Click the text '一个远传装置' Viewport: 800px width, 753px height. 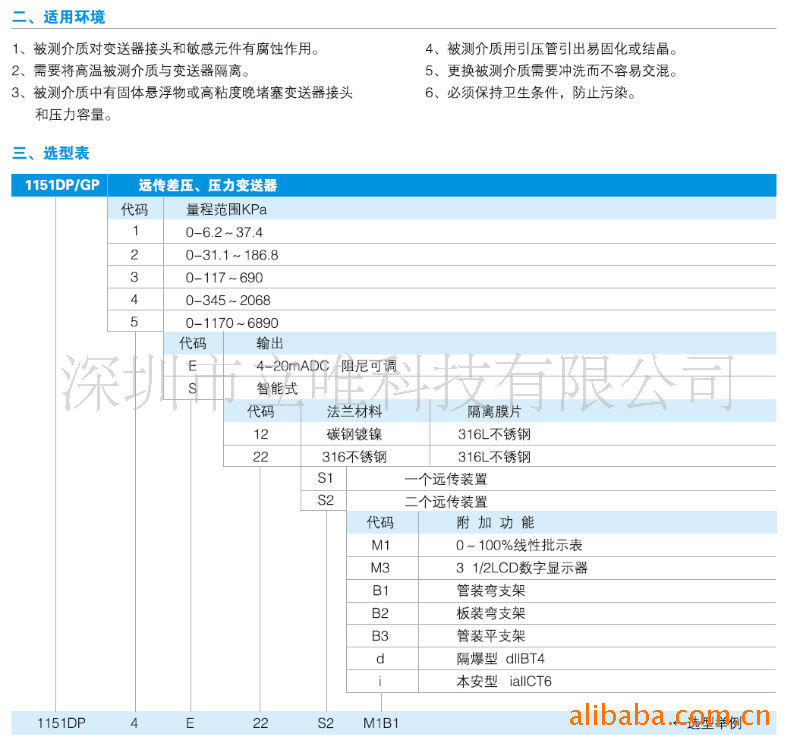tap(446, 480)
